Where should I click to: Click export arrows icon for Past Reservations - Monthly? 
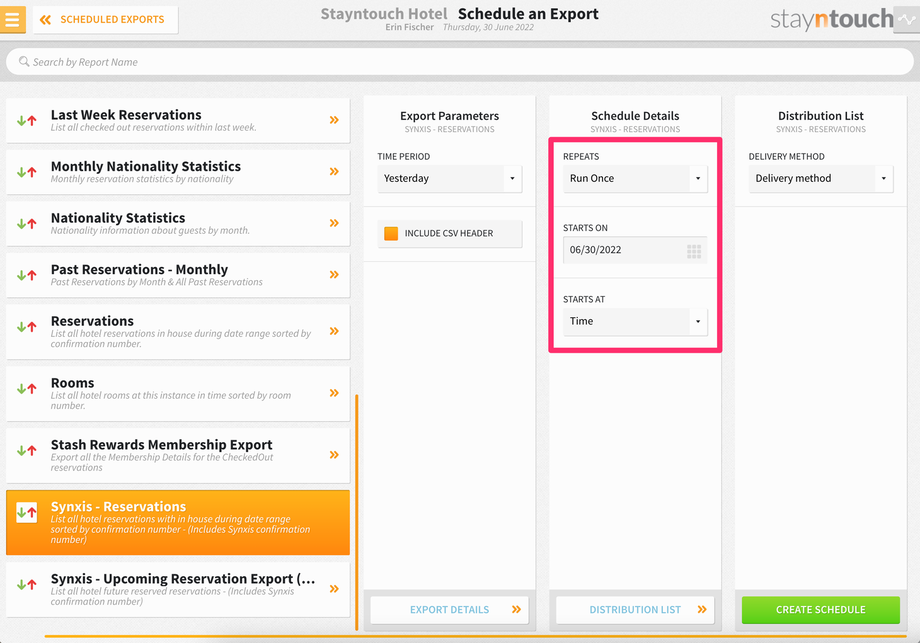point(26,275)
